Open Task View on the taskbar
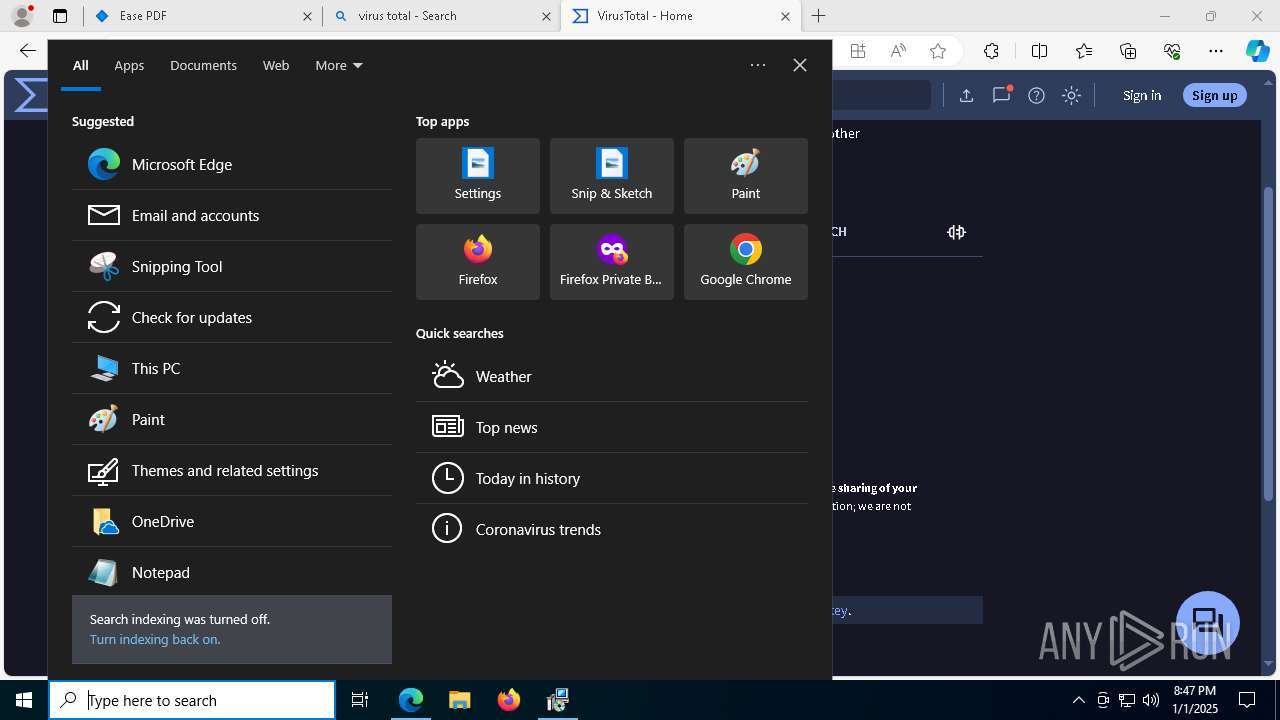 pos(360,700)
